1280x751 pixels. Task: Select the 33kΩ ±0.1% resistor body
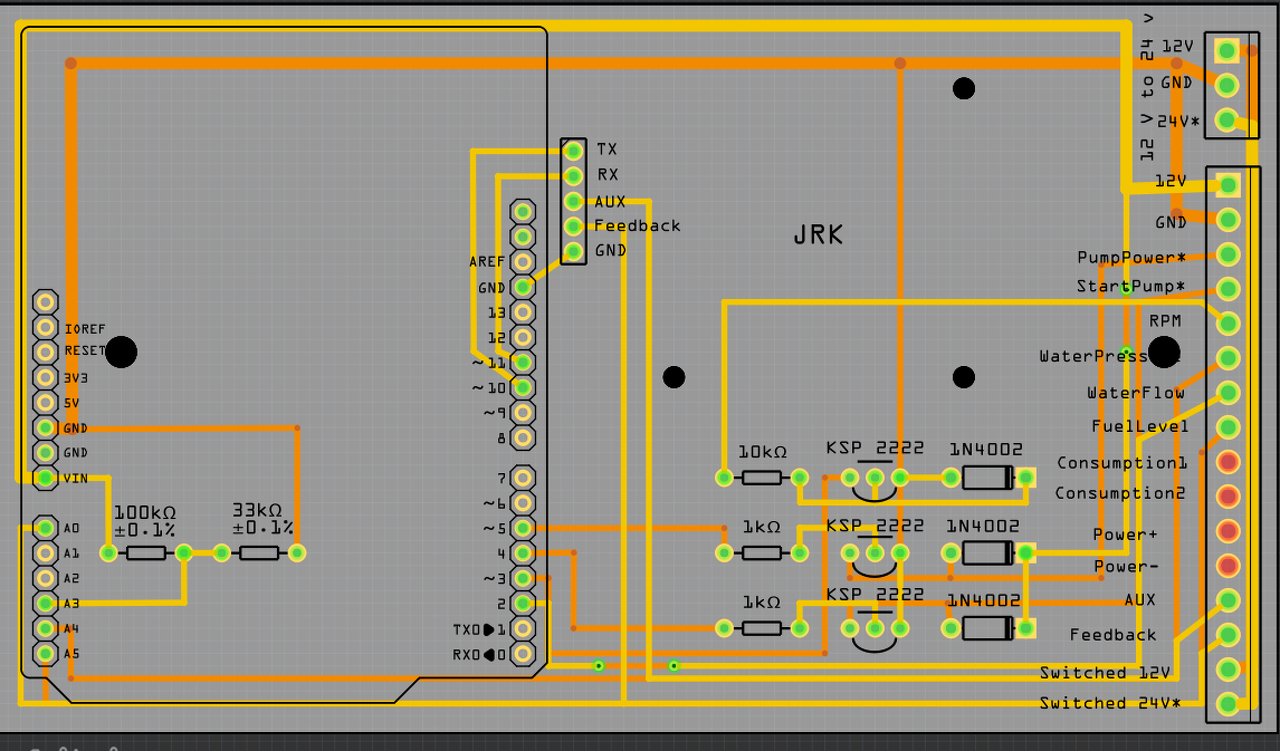[259, 553]
